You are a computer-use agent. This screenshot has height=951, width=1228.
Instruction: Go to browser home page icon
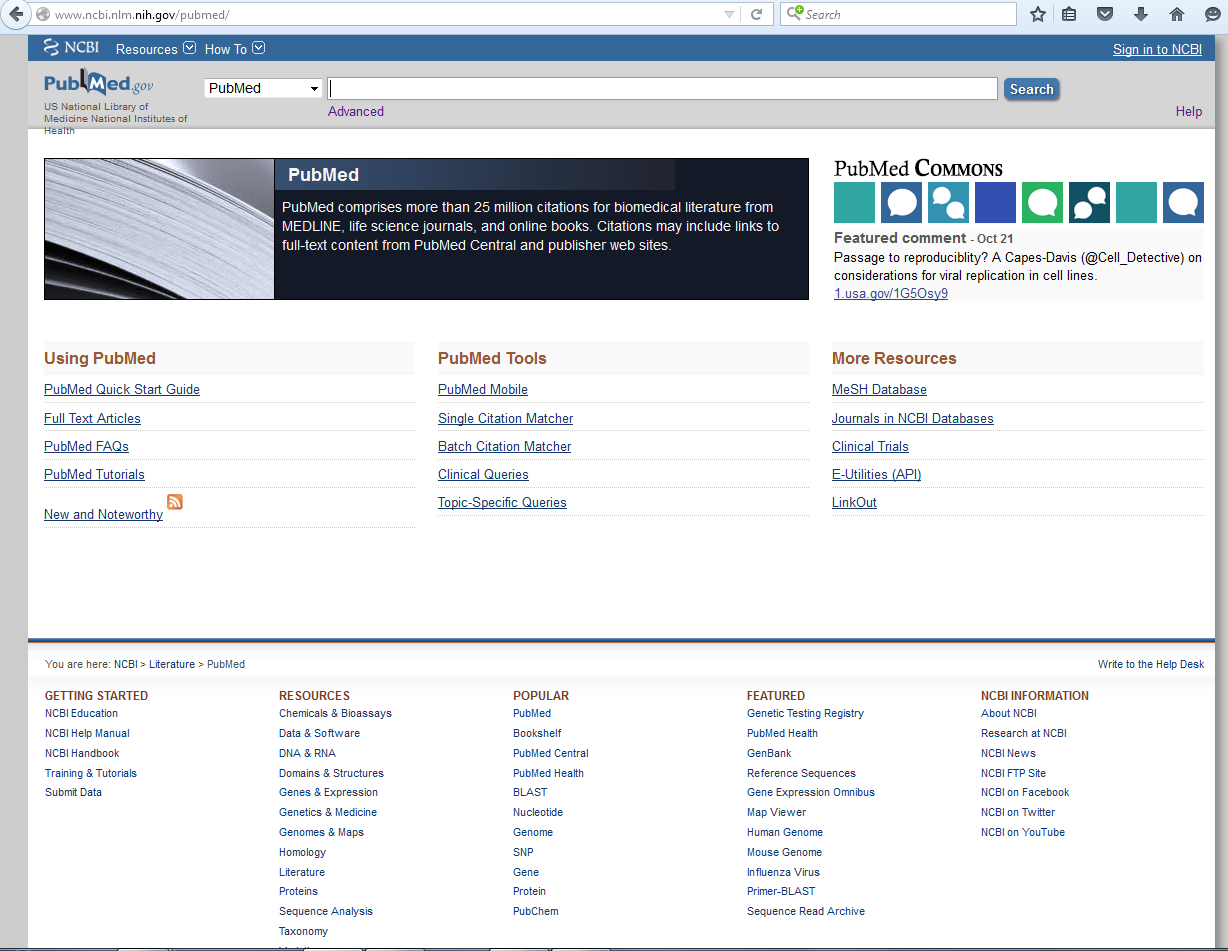[x=1176, y=14]
